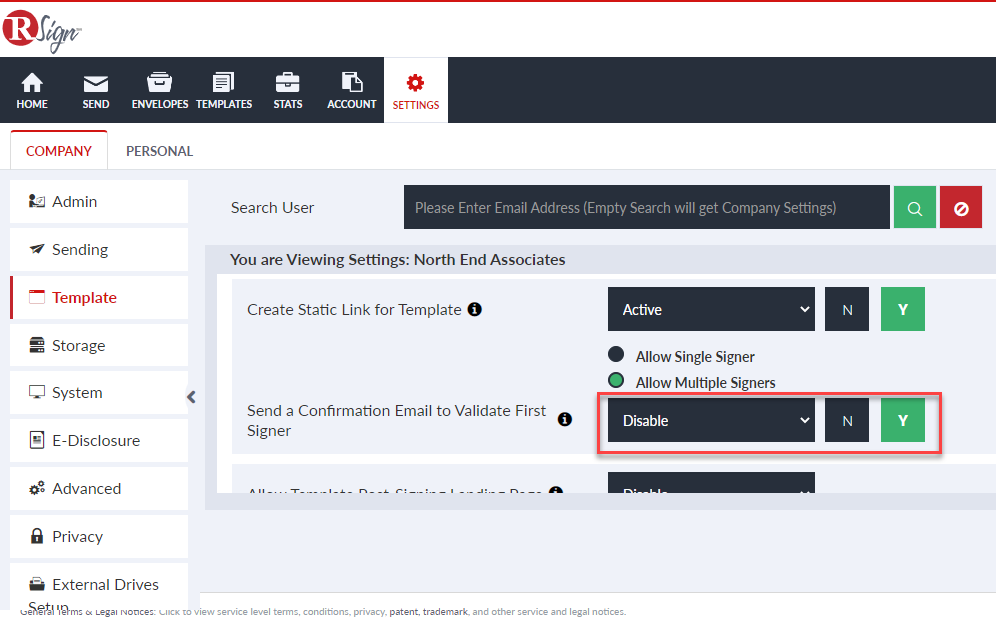
Task: Click the red clear search button
Action: pos(961,207)
